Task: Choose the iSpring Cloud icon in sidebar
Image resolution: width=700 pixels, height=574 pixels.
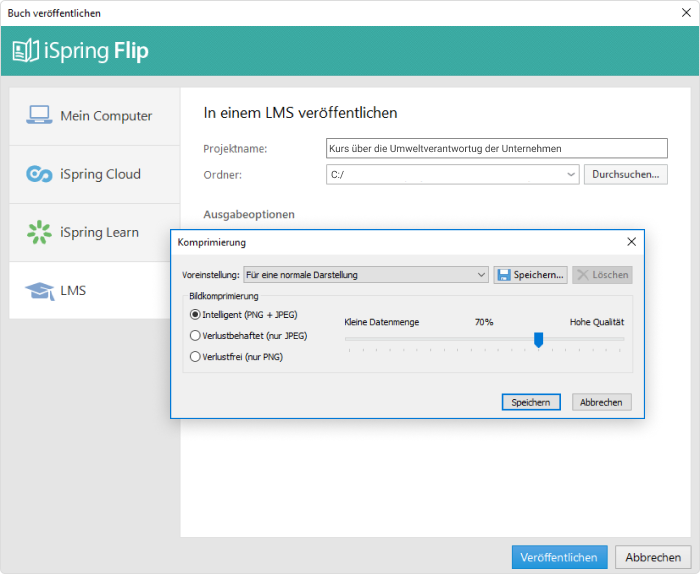Action: (x=39, y=174)
